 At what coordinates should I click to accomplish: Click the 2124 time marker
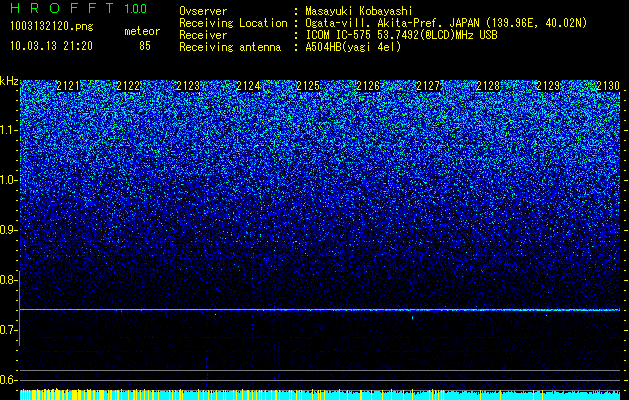248,86
